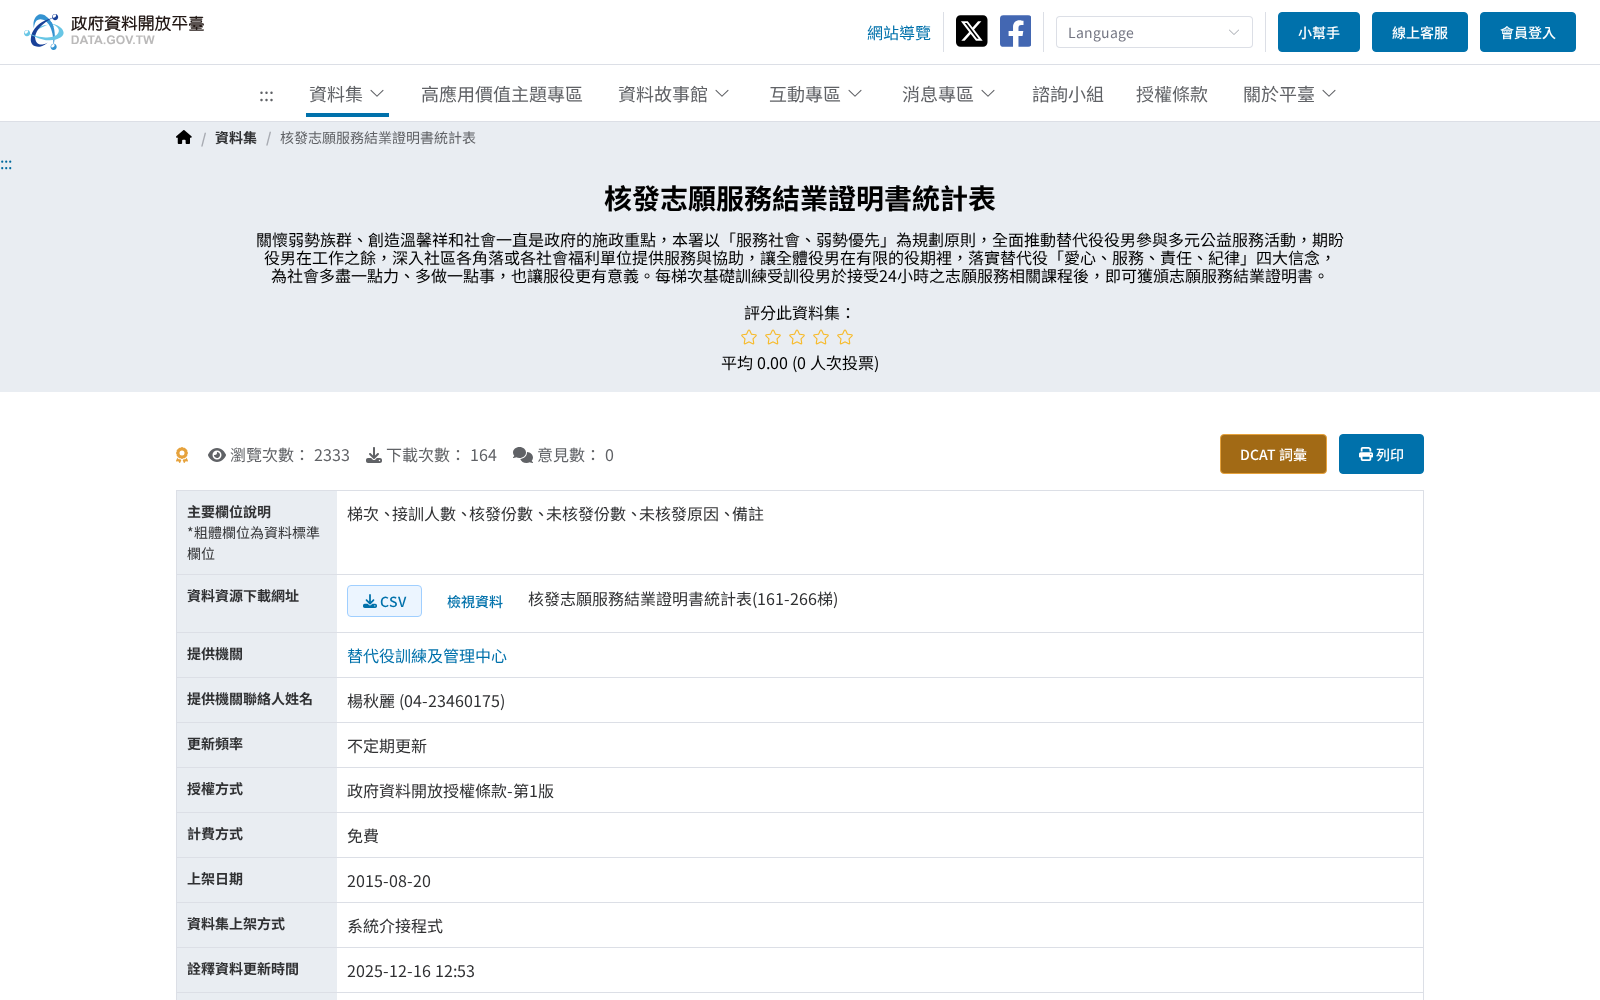Rate dataset with first star
The width and height of the screenshot is (1600, 1000).
pyautogui.click(x=749, y=338)
